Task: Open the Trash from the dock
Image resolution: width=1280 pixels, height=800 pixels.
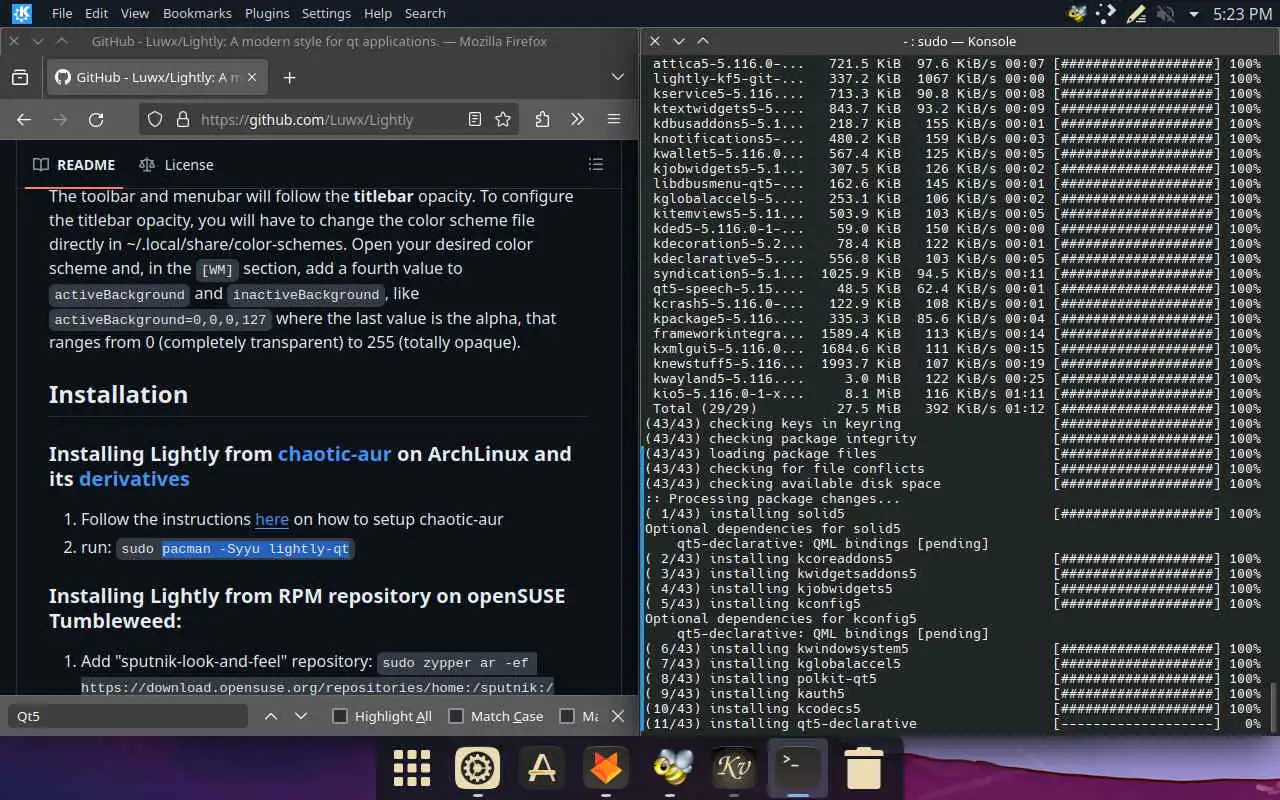Action: pos(863,768)
